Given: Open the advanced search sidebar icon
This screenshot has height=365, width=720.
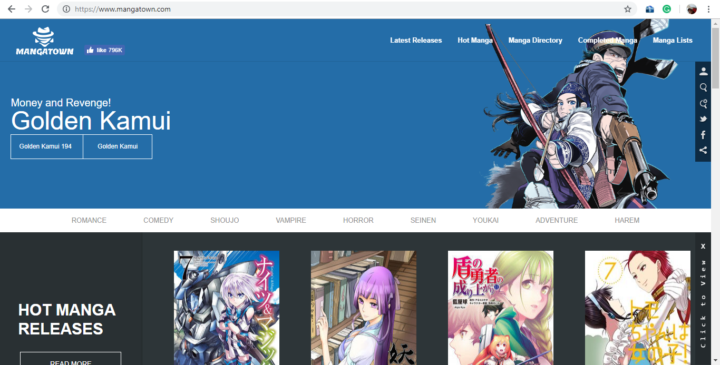Looking at the screenshot, I should pos(703,104).
